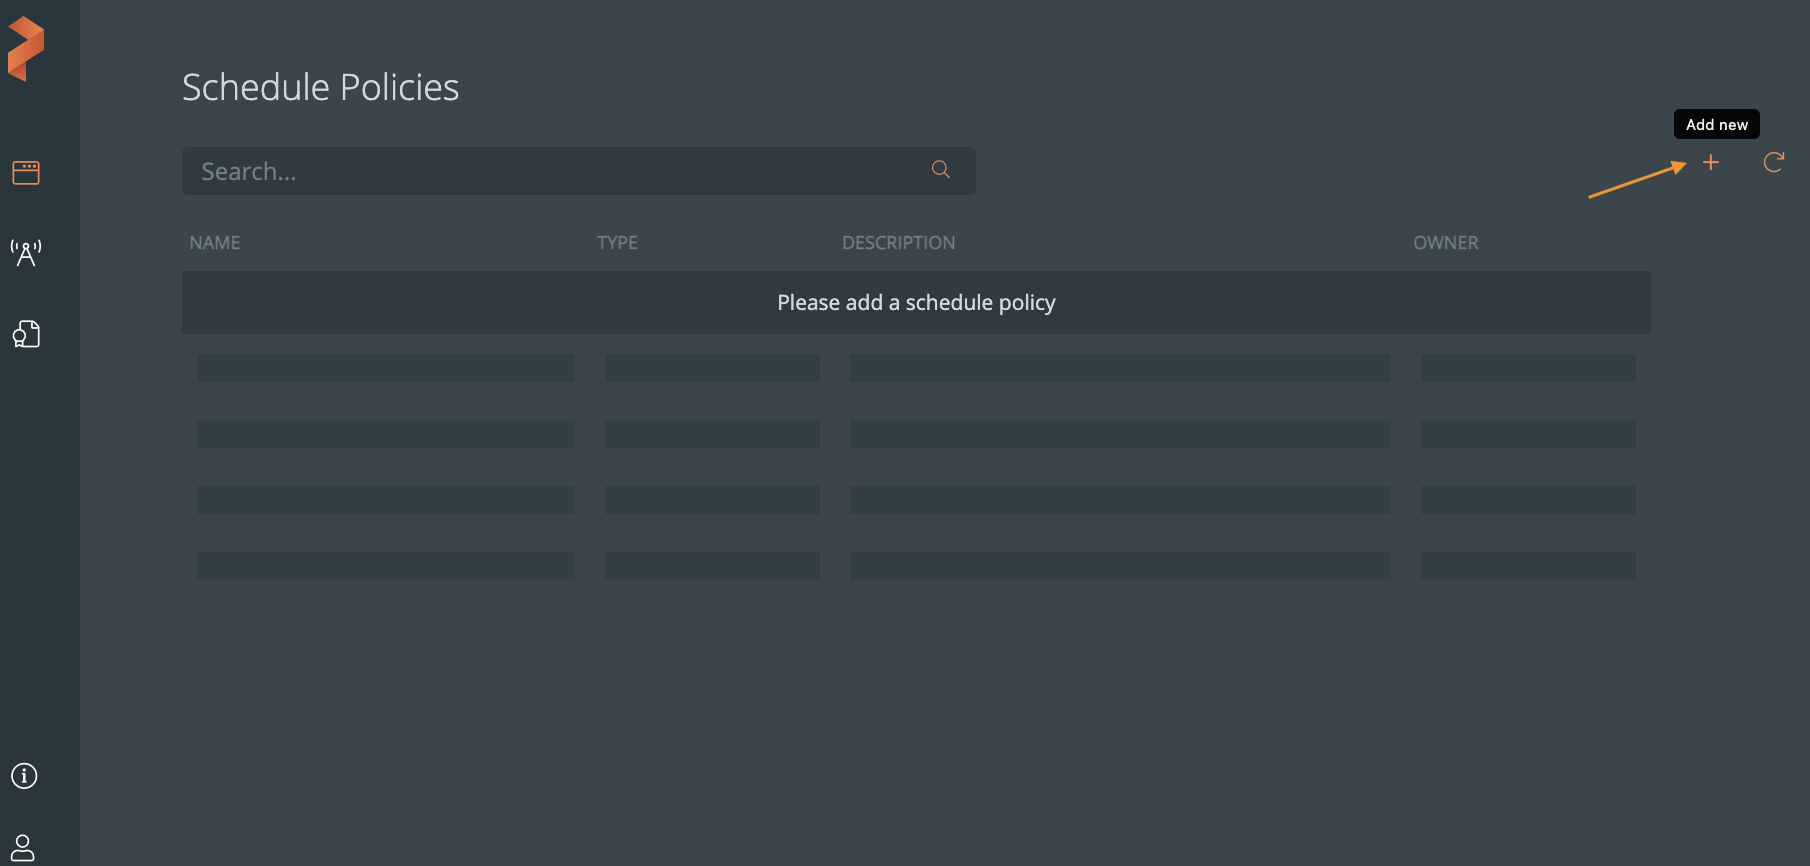Open the user profile icon
Screen dimensions: 1810x866
(23, 847)
